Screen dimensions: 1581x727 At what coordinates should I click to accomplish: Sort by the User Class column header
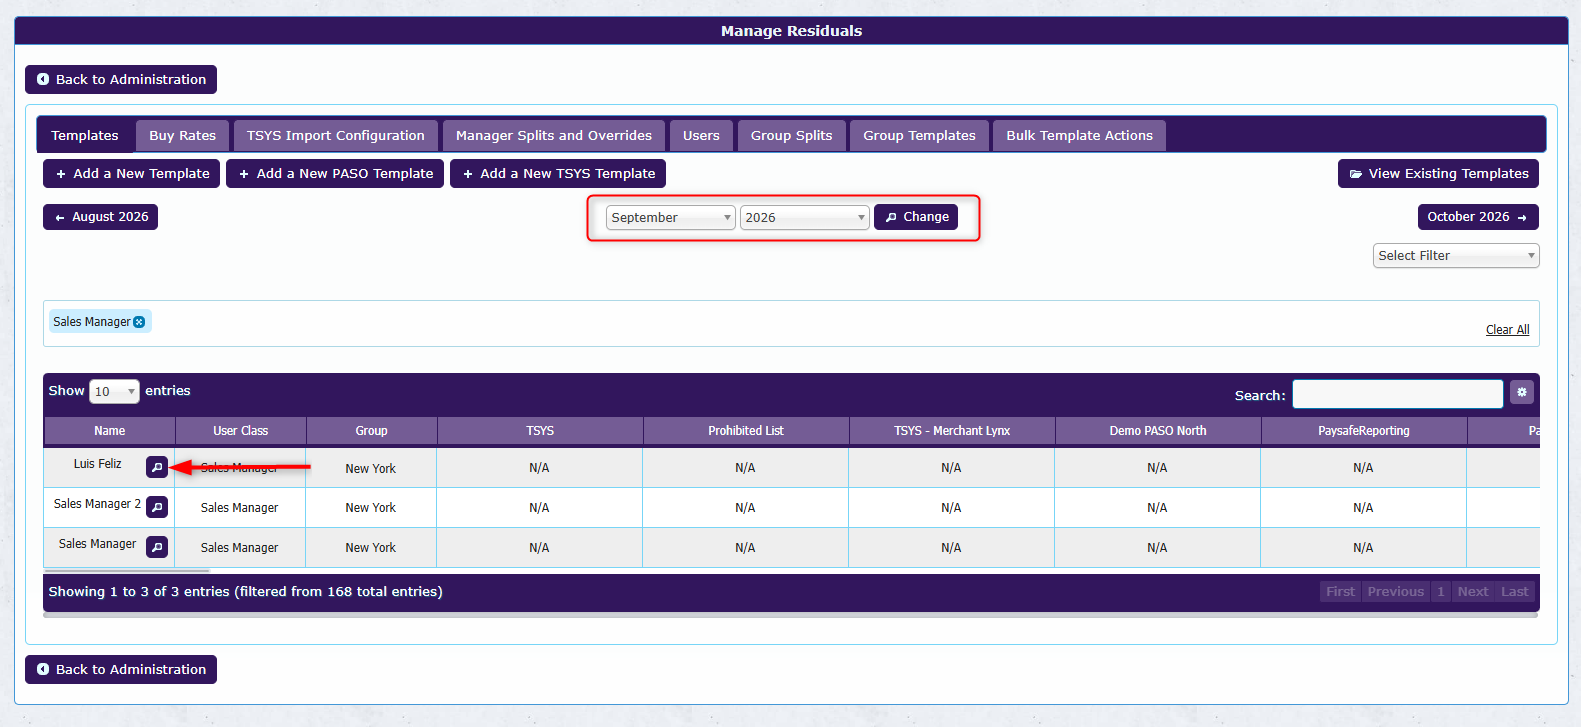click(241, 431)
